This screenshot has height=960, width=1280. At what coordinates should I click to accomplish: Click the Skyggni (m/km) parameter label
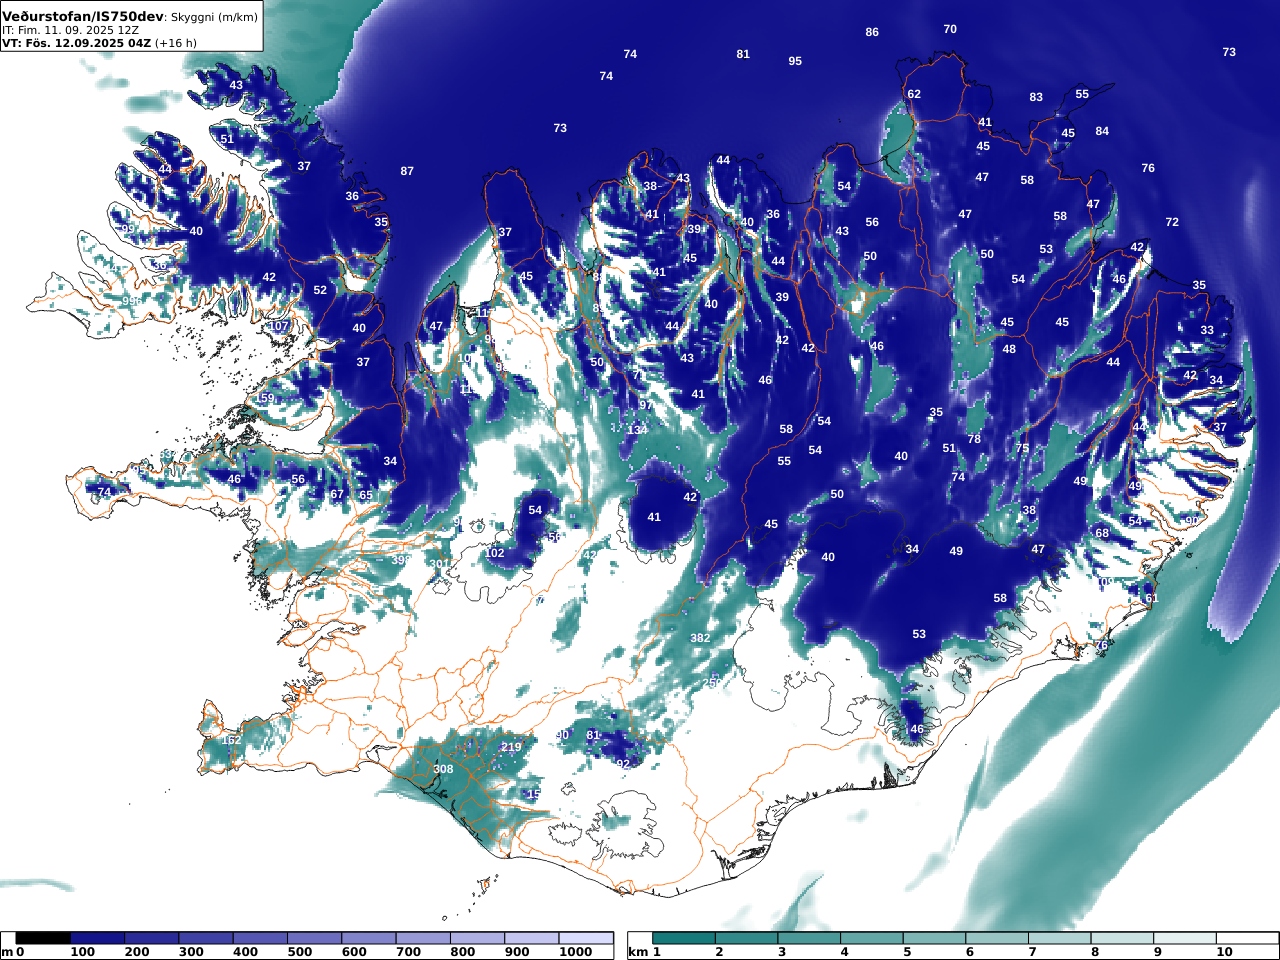pos(214,18)
